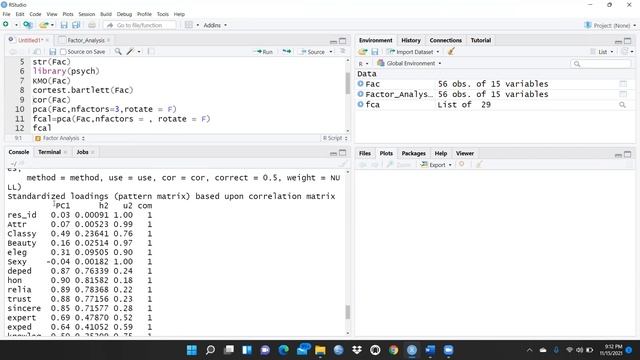The height and width of the screenshot is (360, 640).
Task: Open the recent files dropdown arrow
Action: [x=53, y=25]
